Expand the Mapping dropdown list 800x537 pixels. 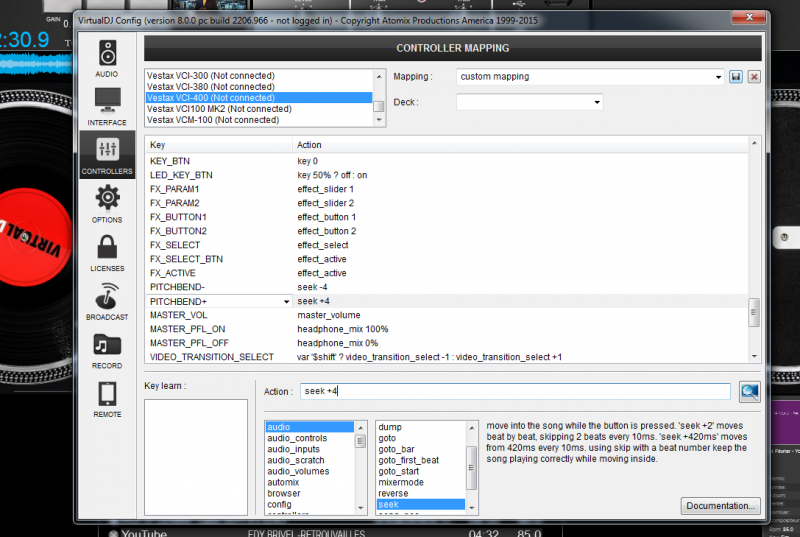click(x=719, y=77)
